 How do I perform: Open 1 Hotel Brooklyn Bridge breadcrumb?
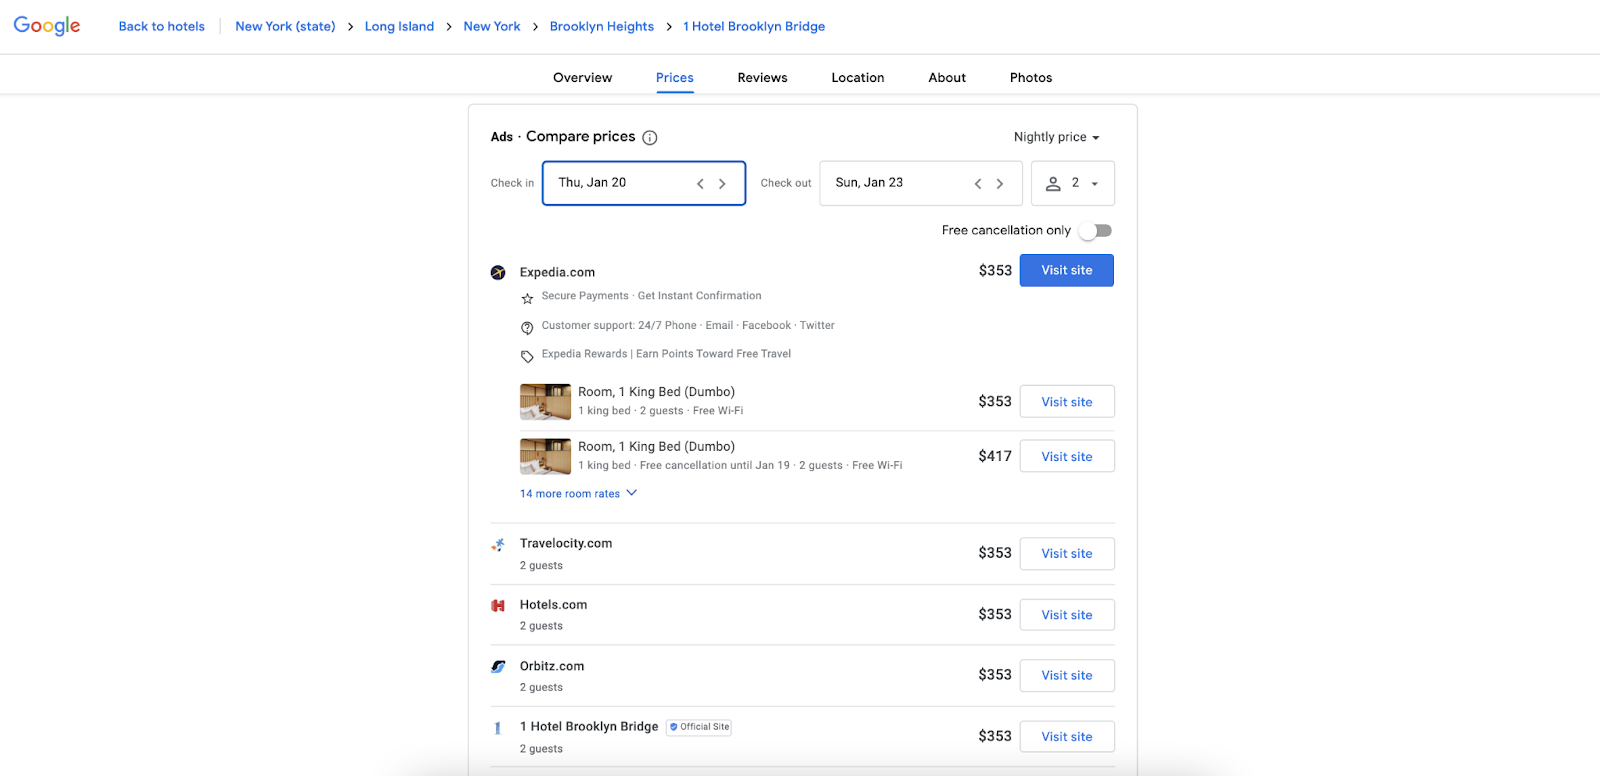pyautogui.click(x=754, y=27)
